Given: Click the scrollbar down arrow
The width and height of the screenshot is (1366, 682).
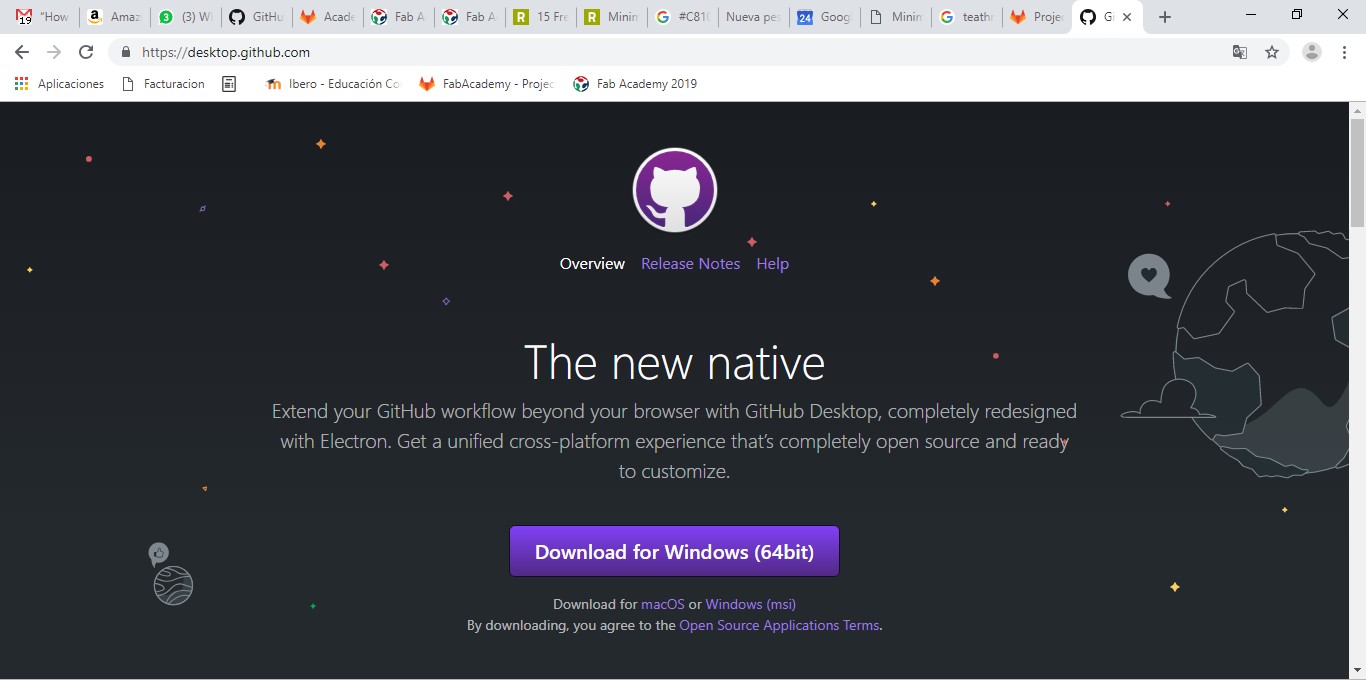Looking at the screenshot, I should (1357, 670).
